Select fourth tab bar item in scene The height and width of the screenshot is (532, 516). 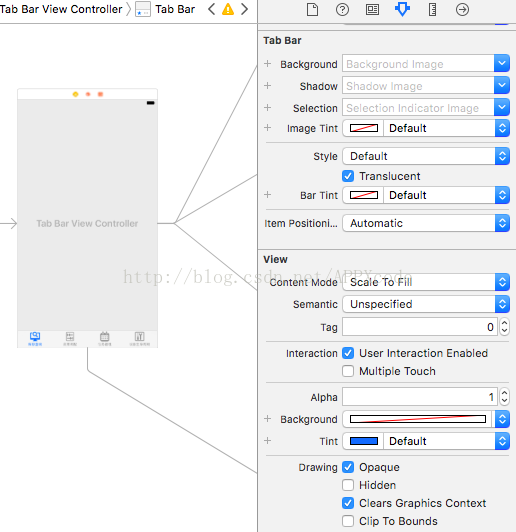click(139, 339)
